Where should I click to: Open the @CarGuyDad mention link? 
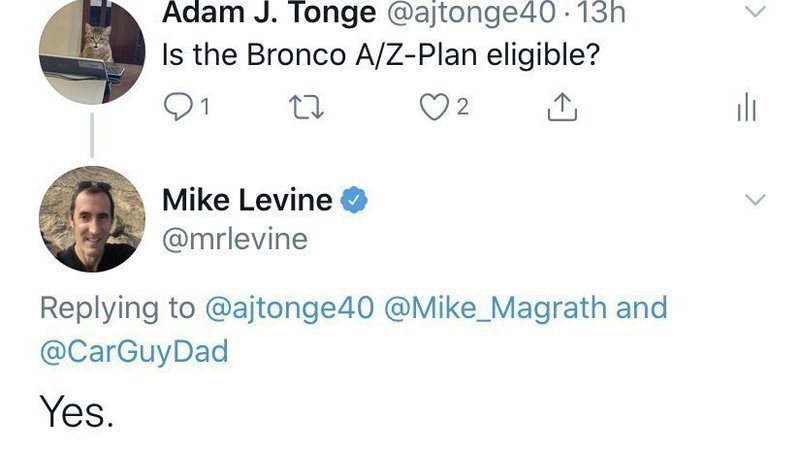tap(132, 351)
